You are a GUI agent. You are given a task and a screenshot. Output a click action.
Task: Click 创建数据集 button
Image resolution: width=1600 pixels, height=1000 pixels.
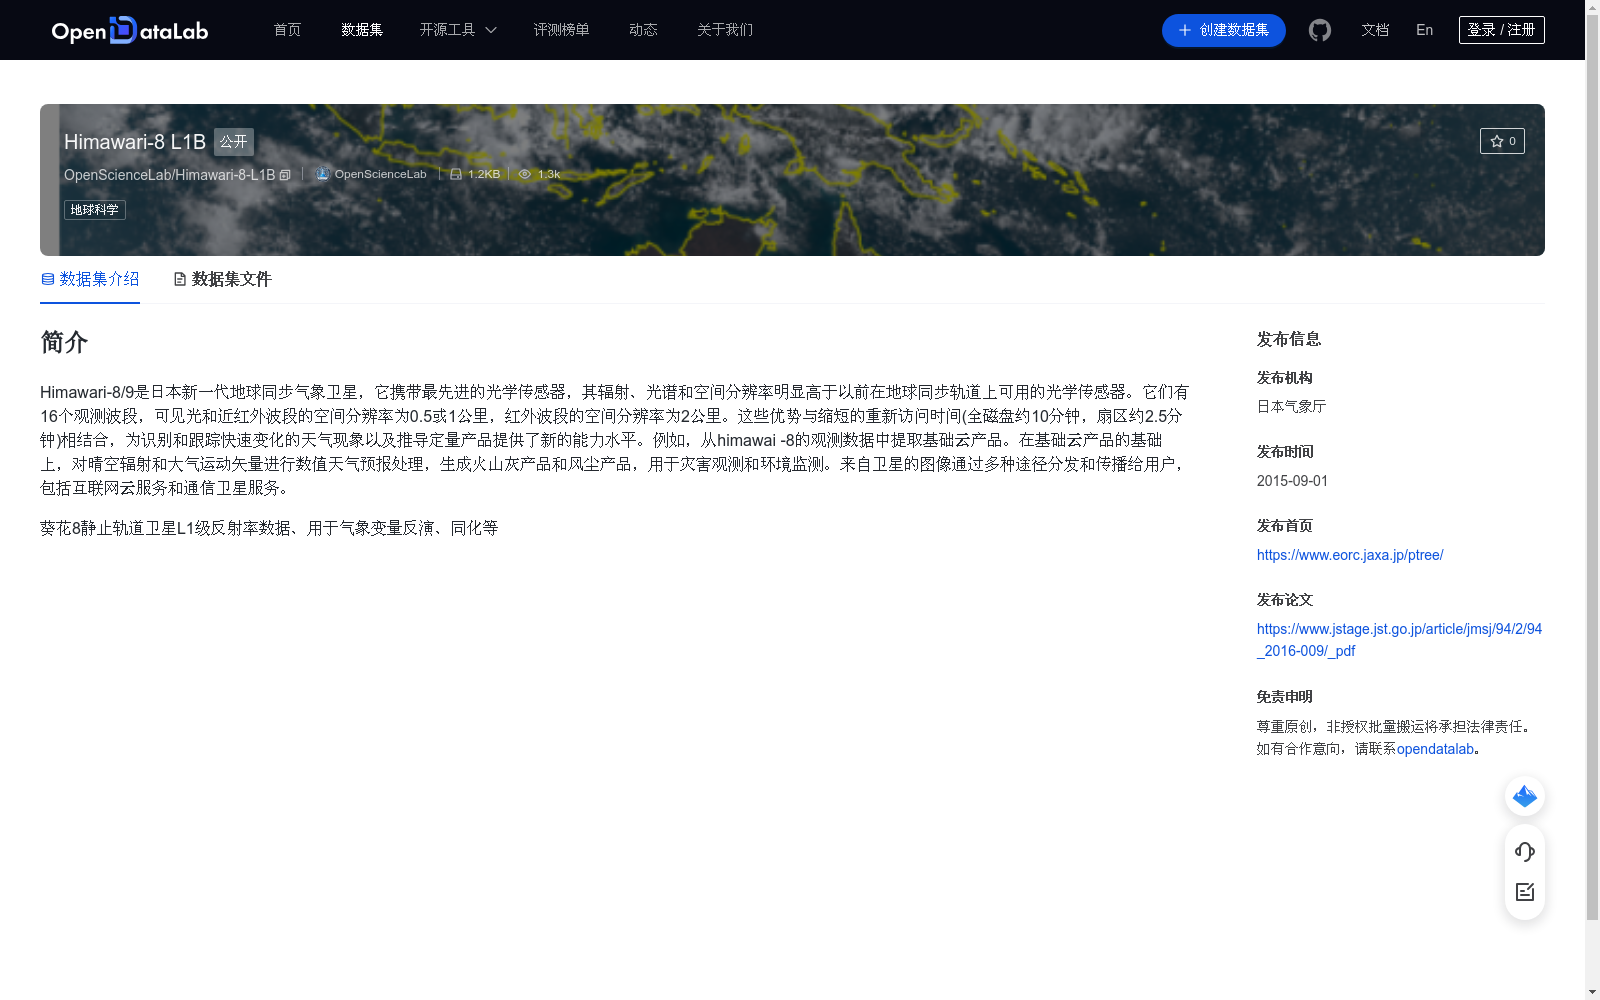1224,30
